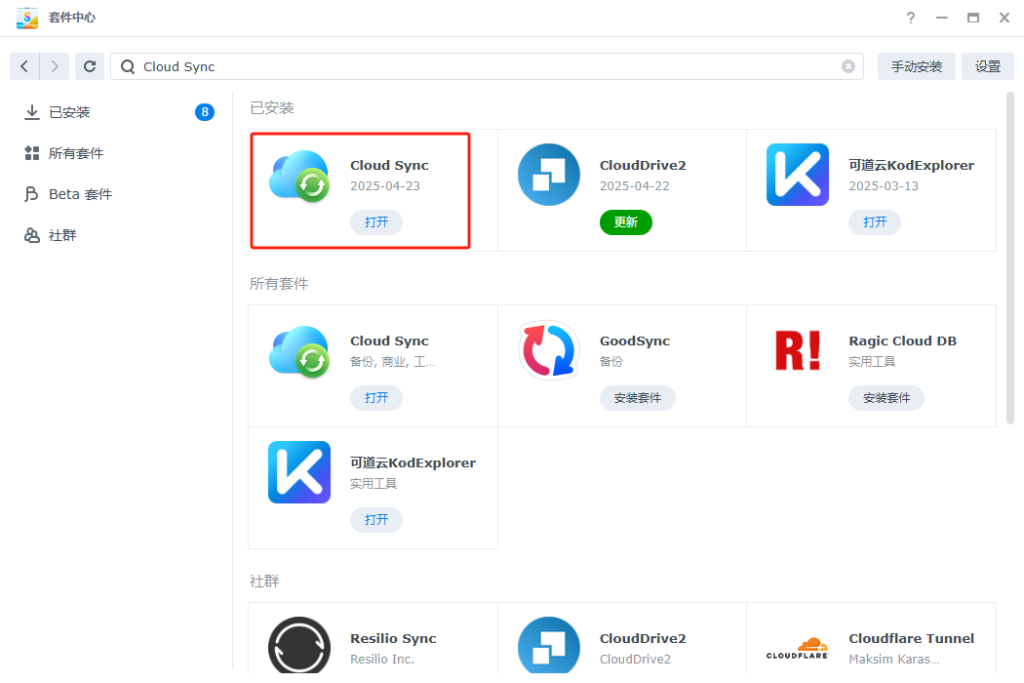1024x683 pixels.
Task: Click the 所有套件 grid icon in sidebar
Action: [31, 153]
